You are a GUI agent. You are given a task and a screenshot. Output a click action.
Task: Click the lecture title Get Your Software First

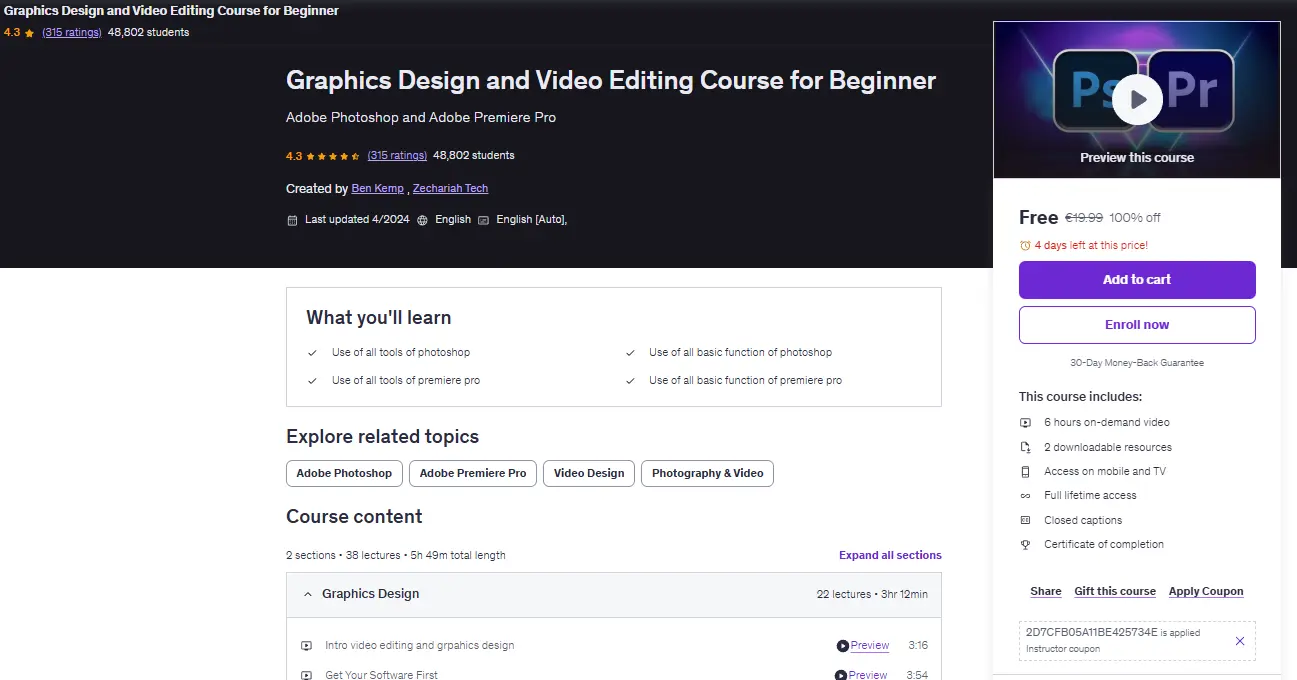(x=382, y=675)
